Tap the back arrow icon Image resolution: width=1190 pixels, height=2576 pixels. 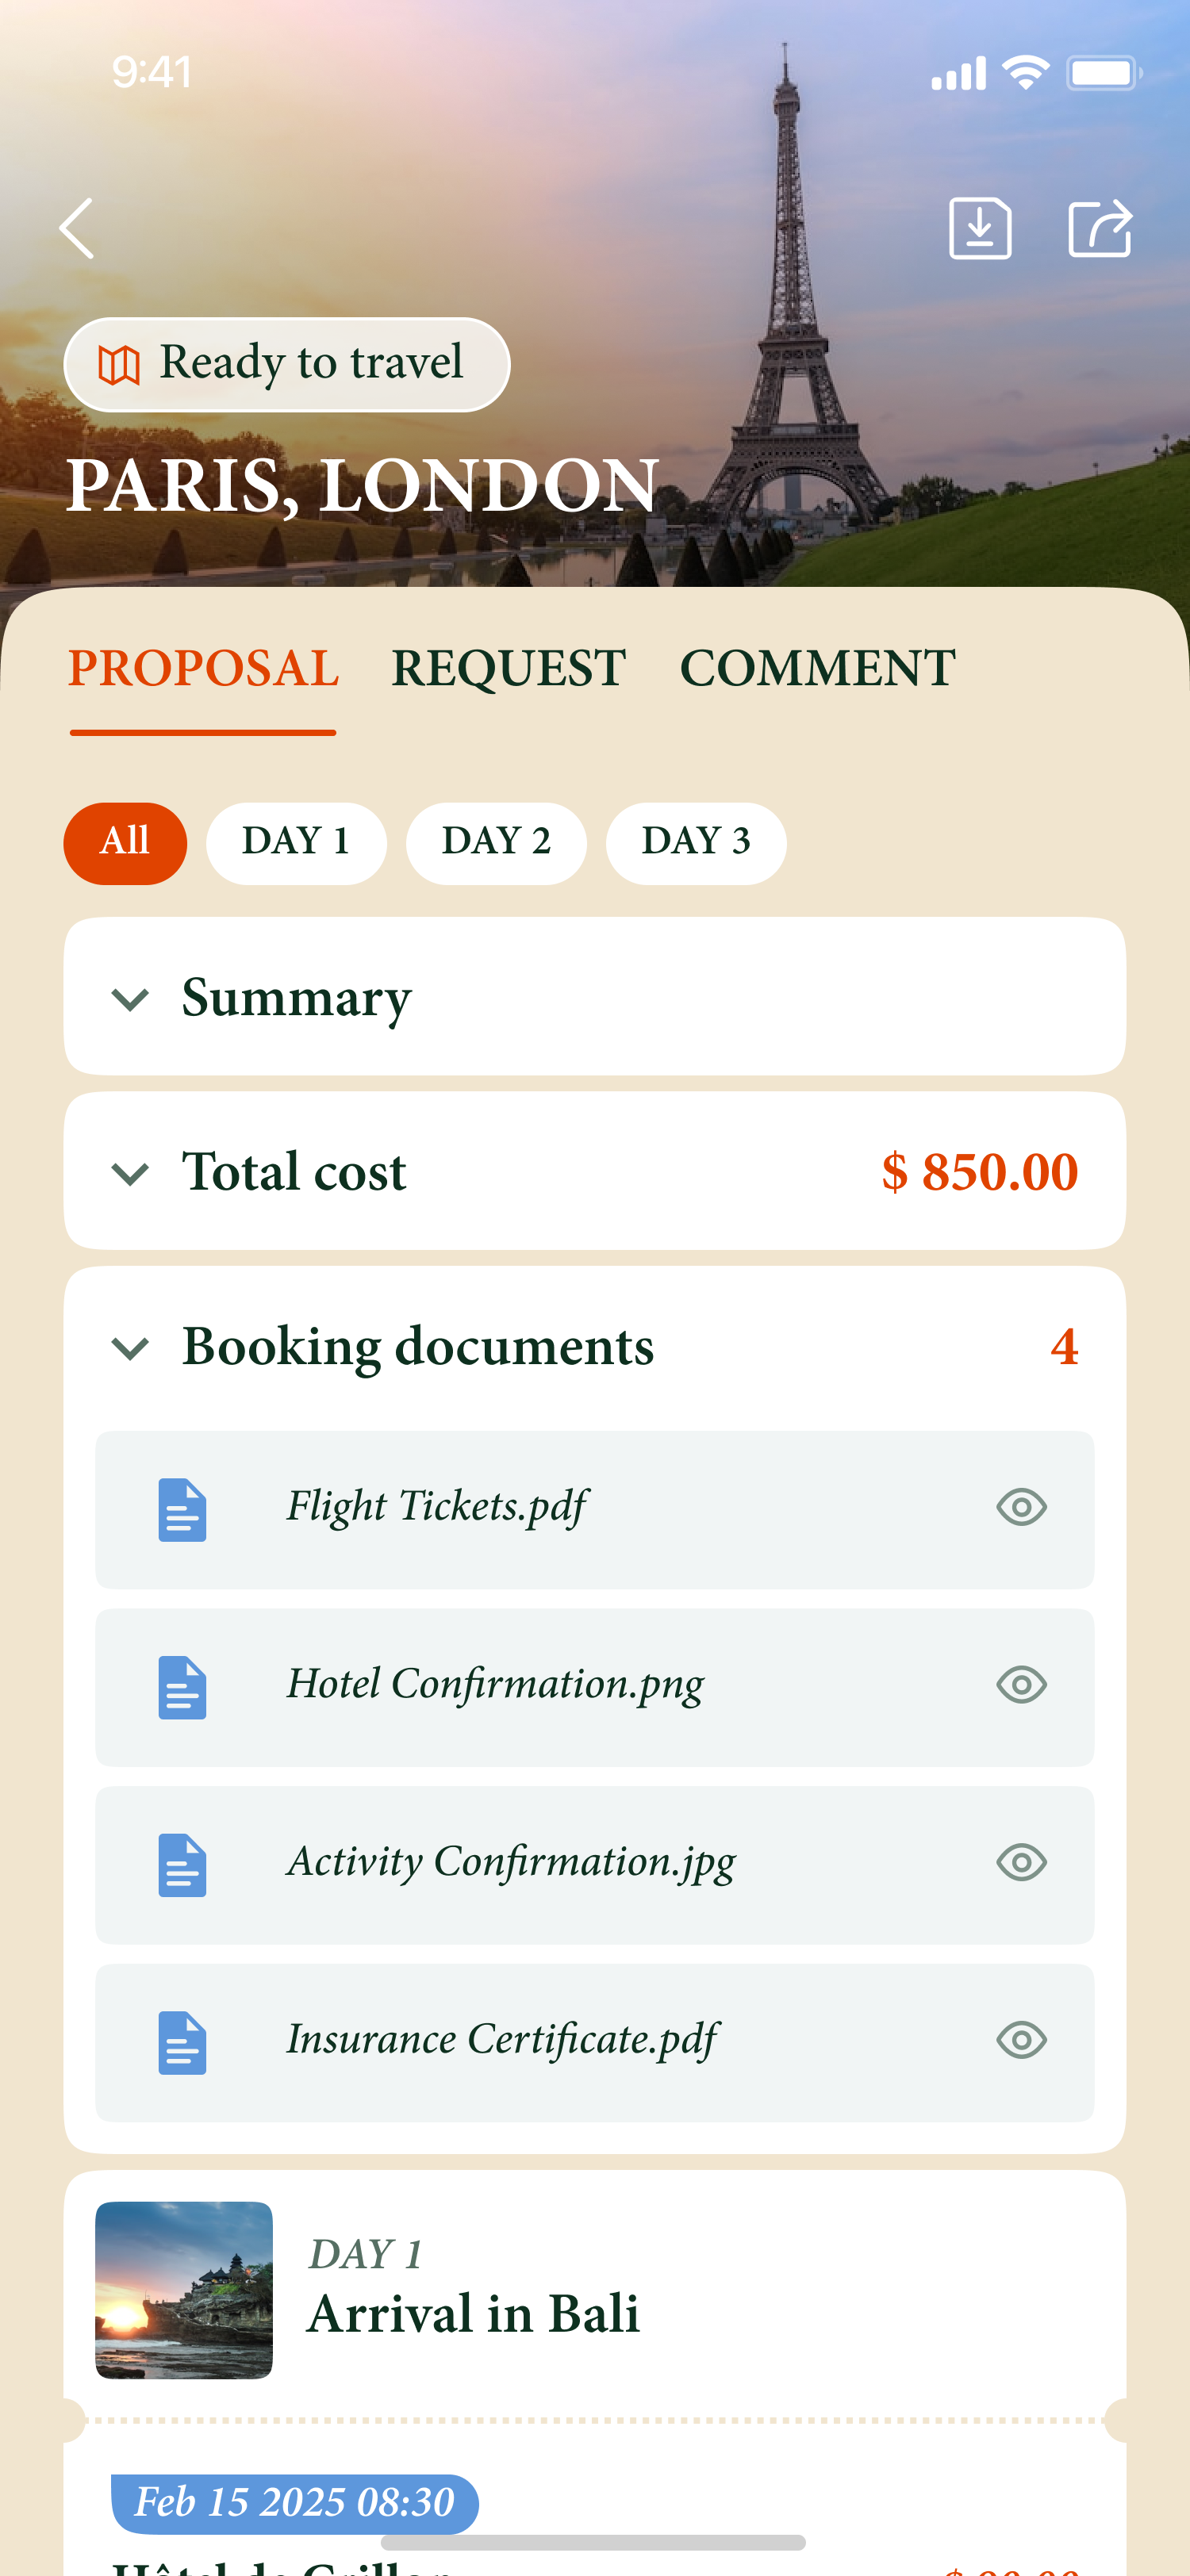click(x=77, y=228)
